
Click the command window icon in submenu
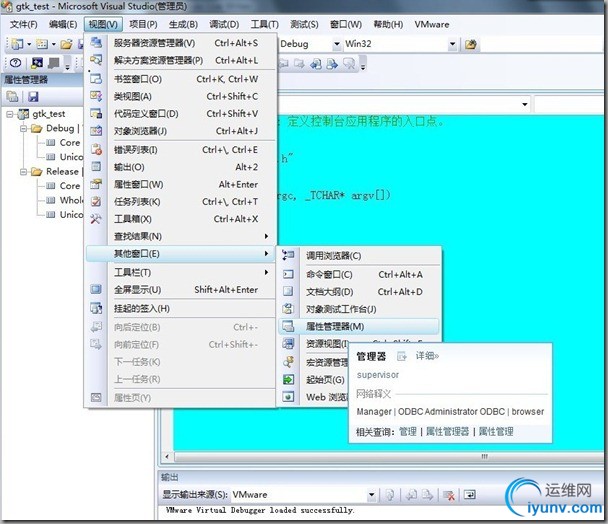click(288, 274)
